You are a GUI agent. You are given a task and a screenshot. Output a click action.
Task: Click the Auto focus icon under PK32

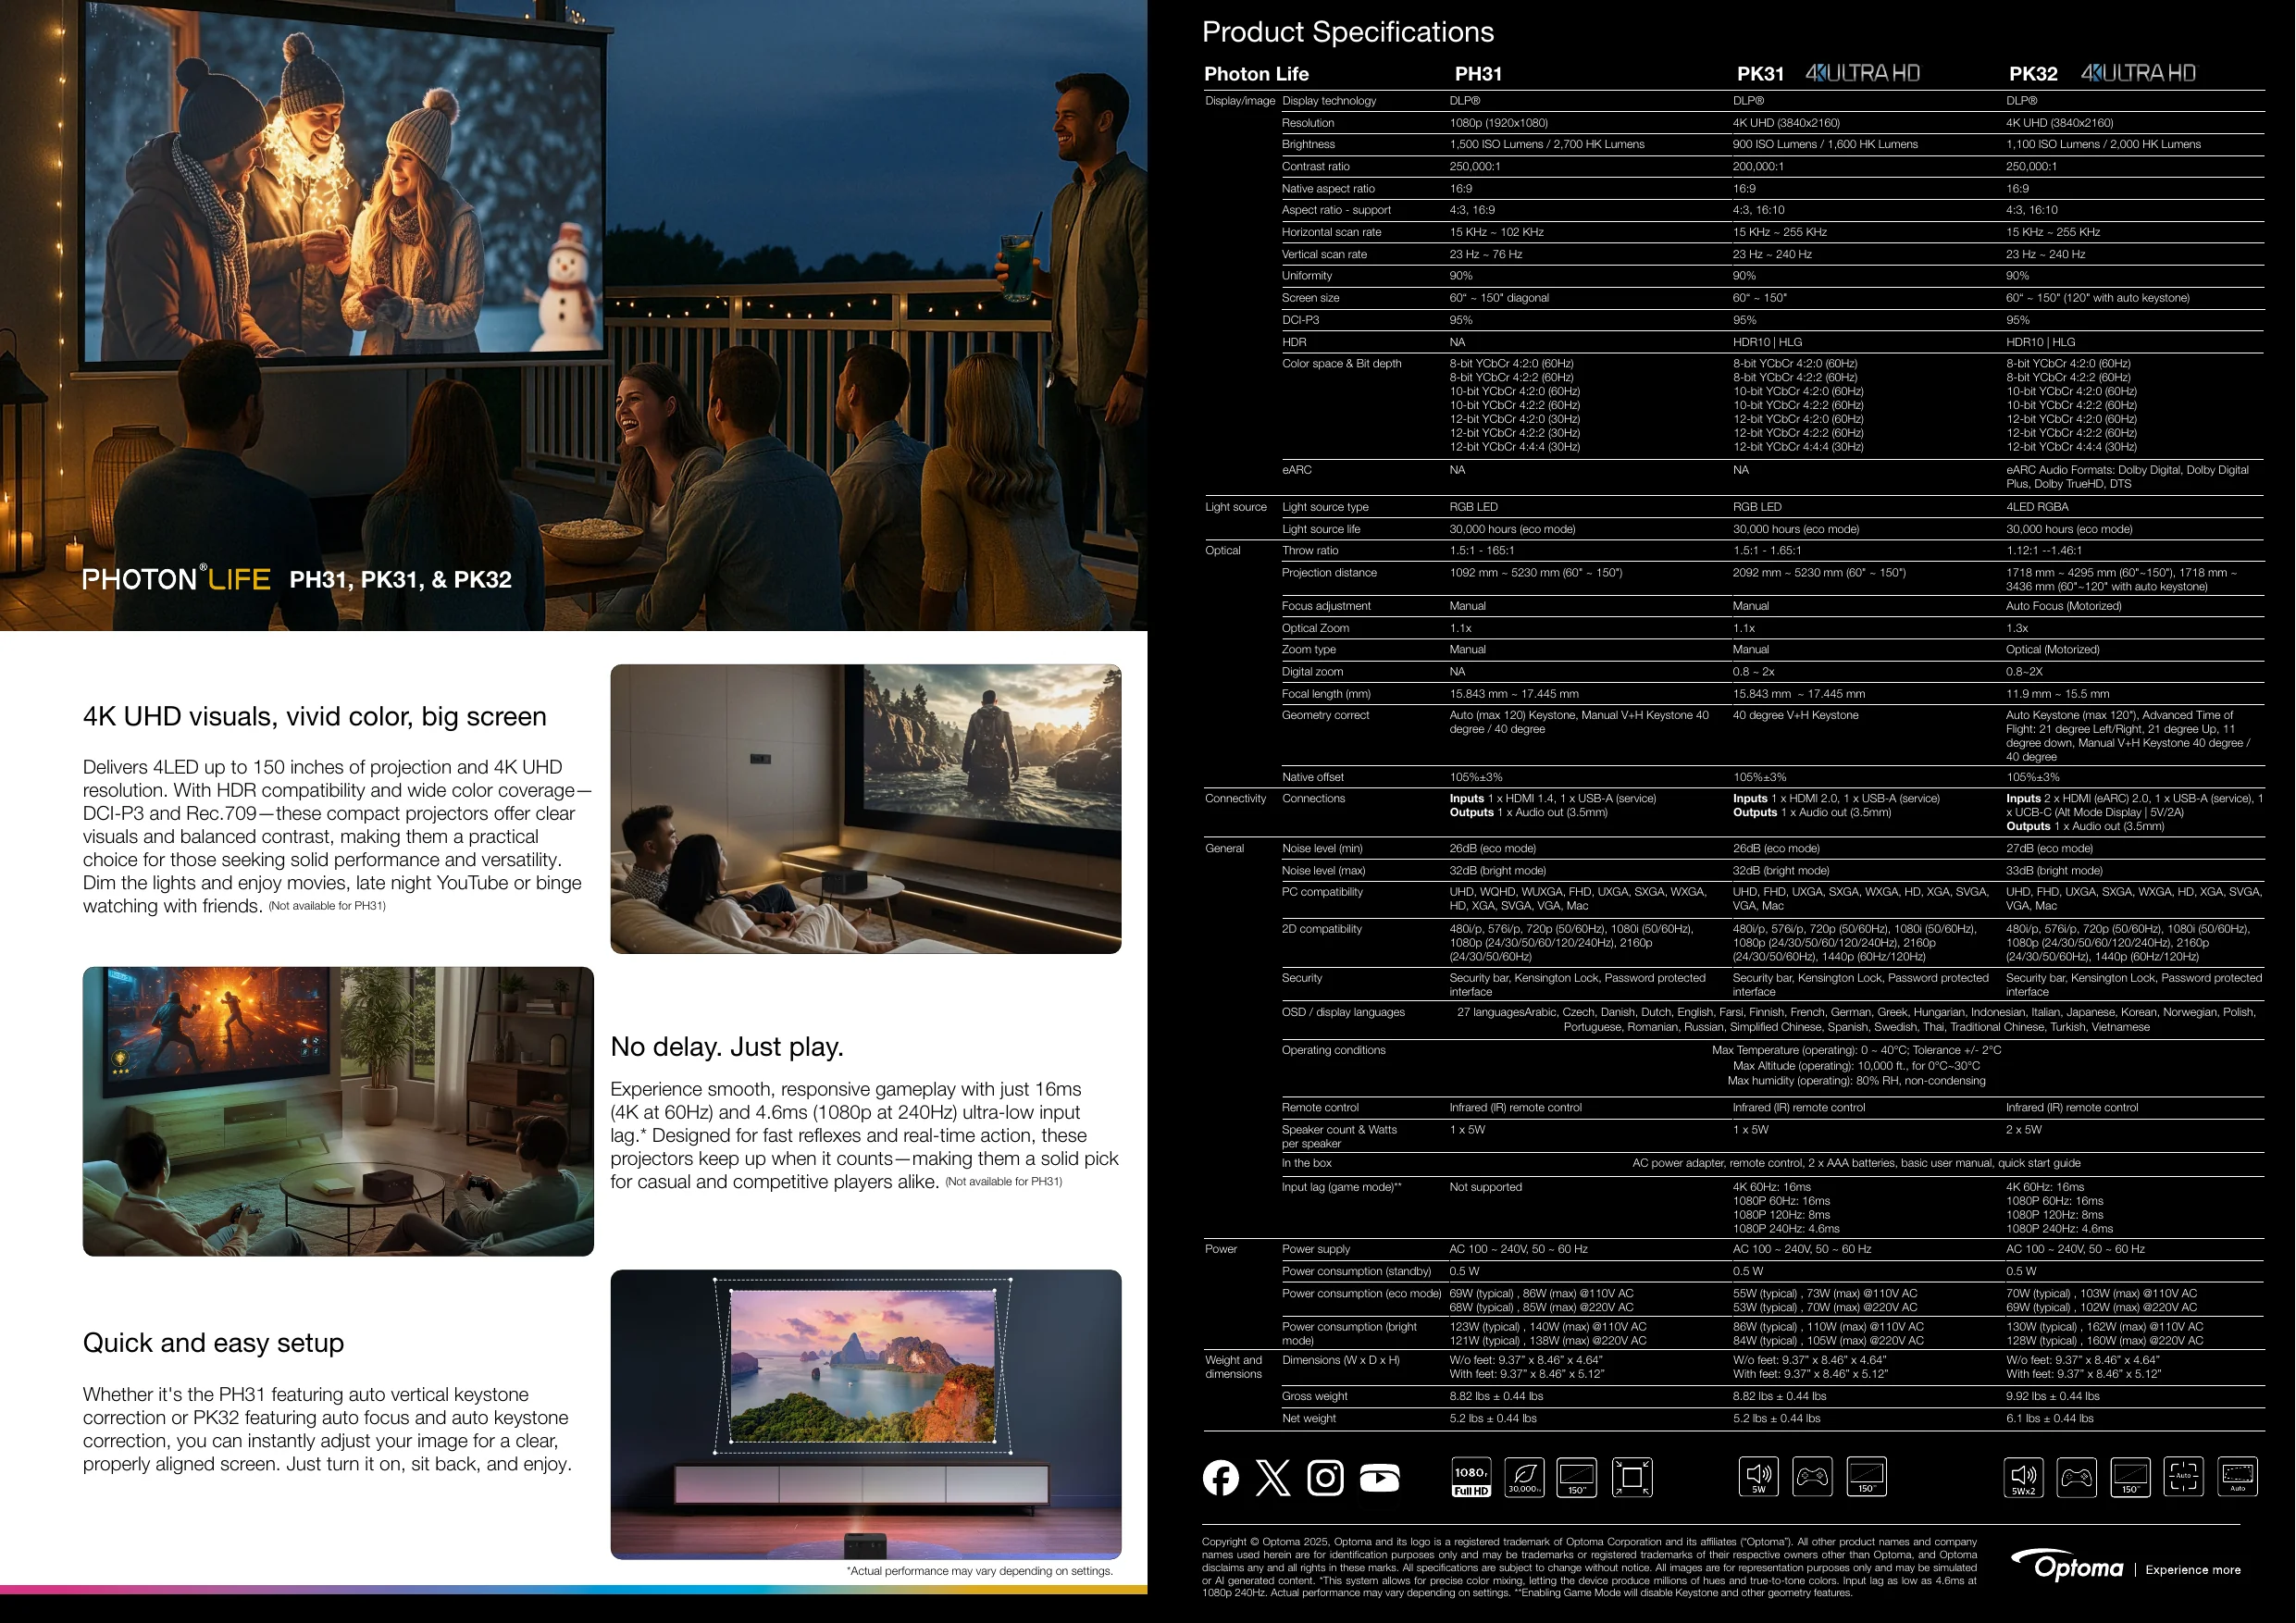[x=2184, y=1477]
